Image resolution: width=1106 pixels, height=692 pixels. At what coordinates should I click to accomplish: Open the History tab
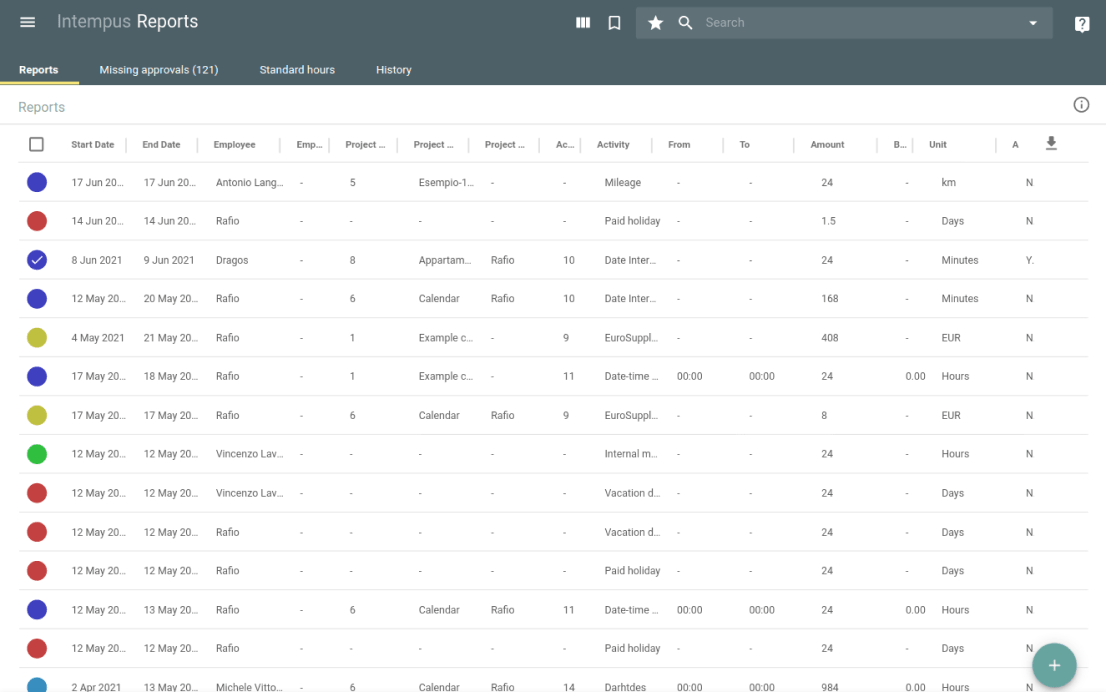coord(393,70)
